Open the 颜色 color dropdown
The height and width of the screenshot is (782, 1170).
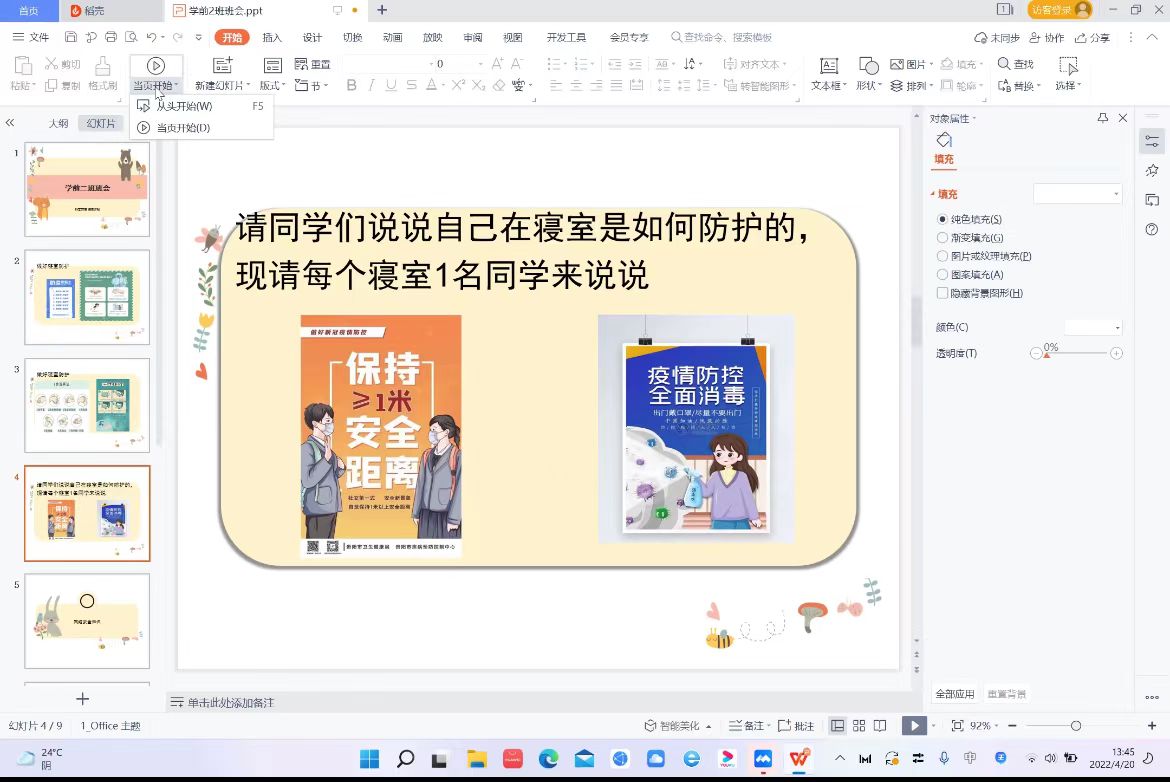pos(1093,327)
